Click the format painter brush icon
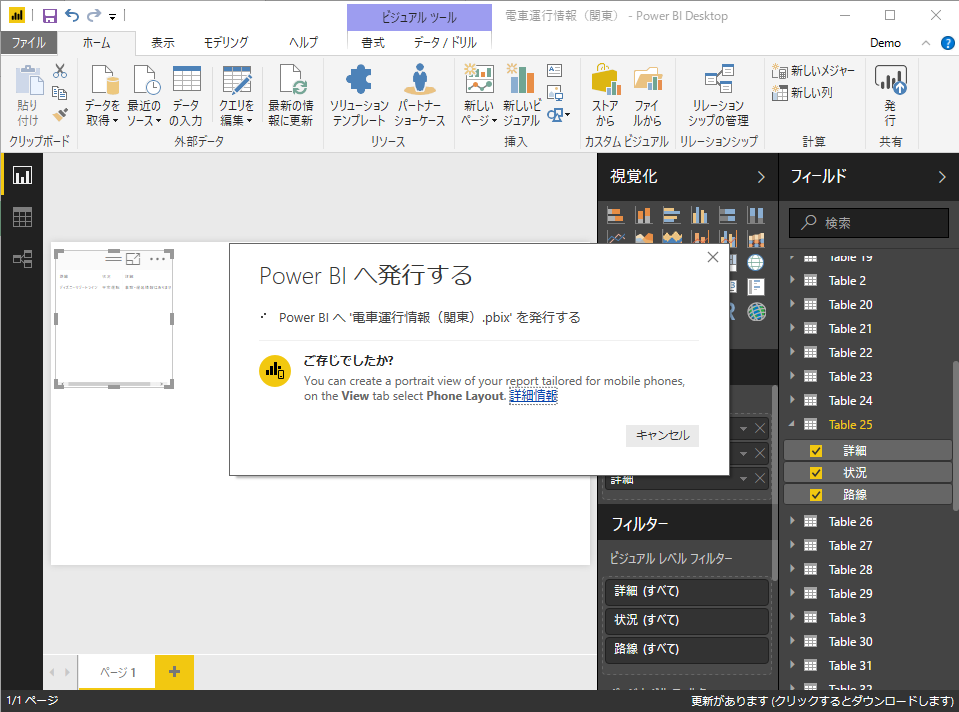Image resolution: width=959 pixels, height=712 pixels. [60, 114]
